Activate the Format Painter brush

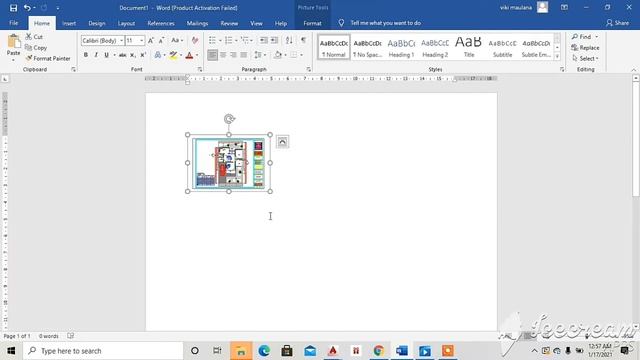coord(48,58)
